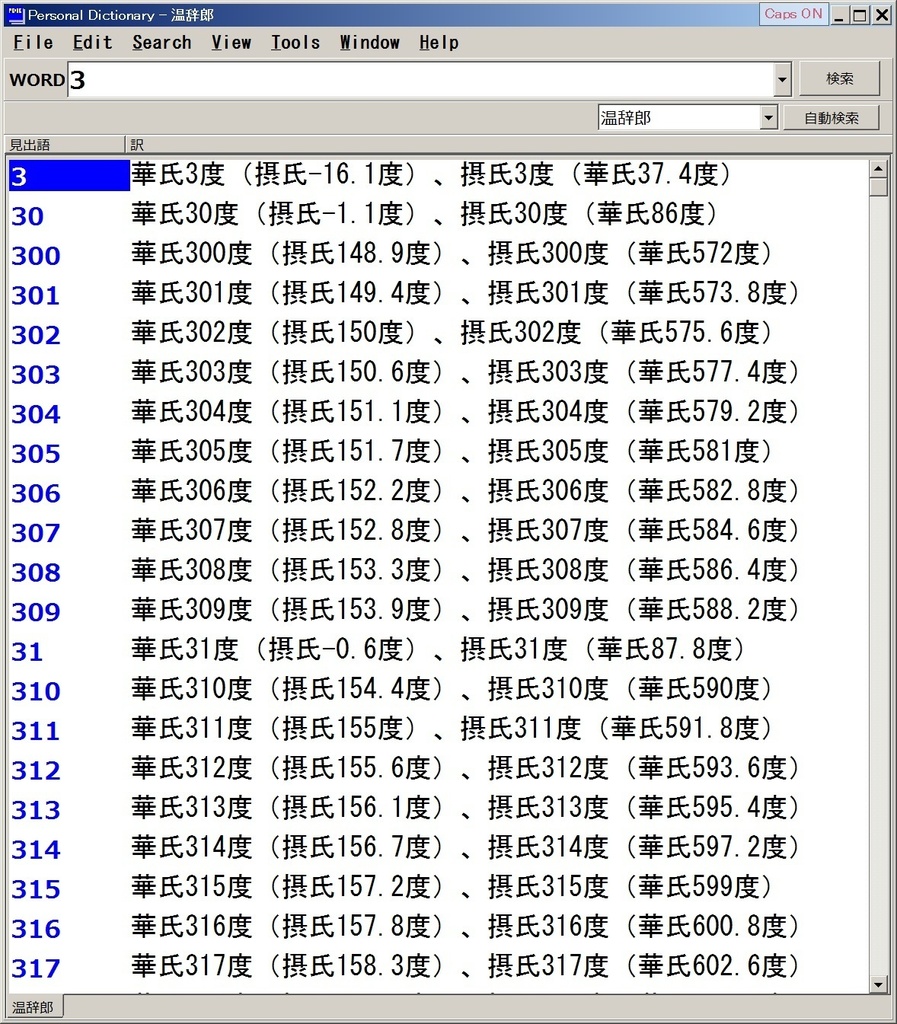Click the Personal Dictionary title bar icon

pos(16,14)
